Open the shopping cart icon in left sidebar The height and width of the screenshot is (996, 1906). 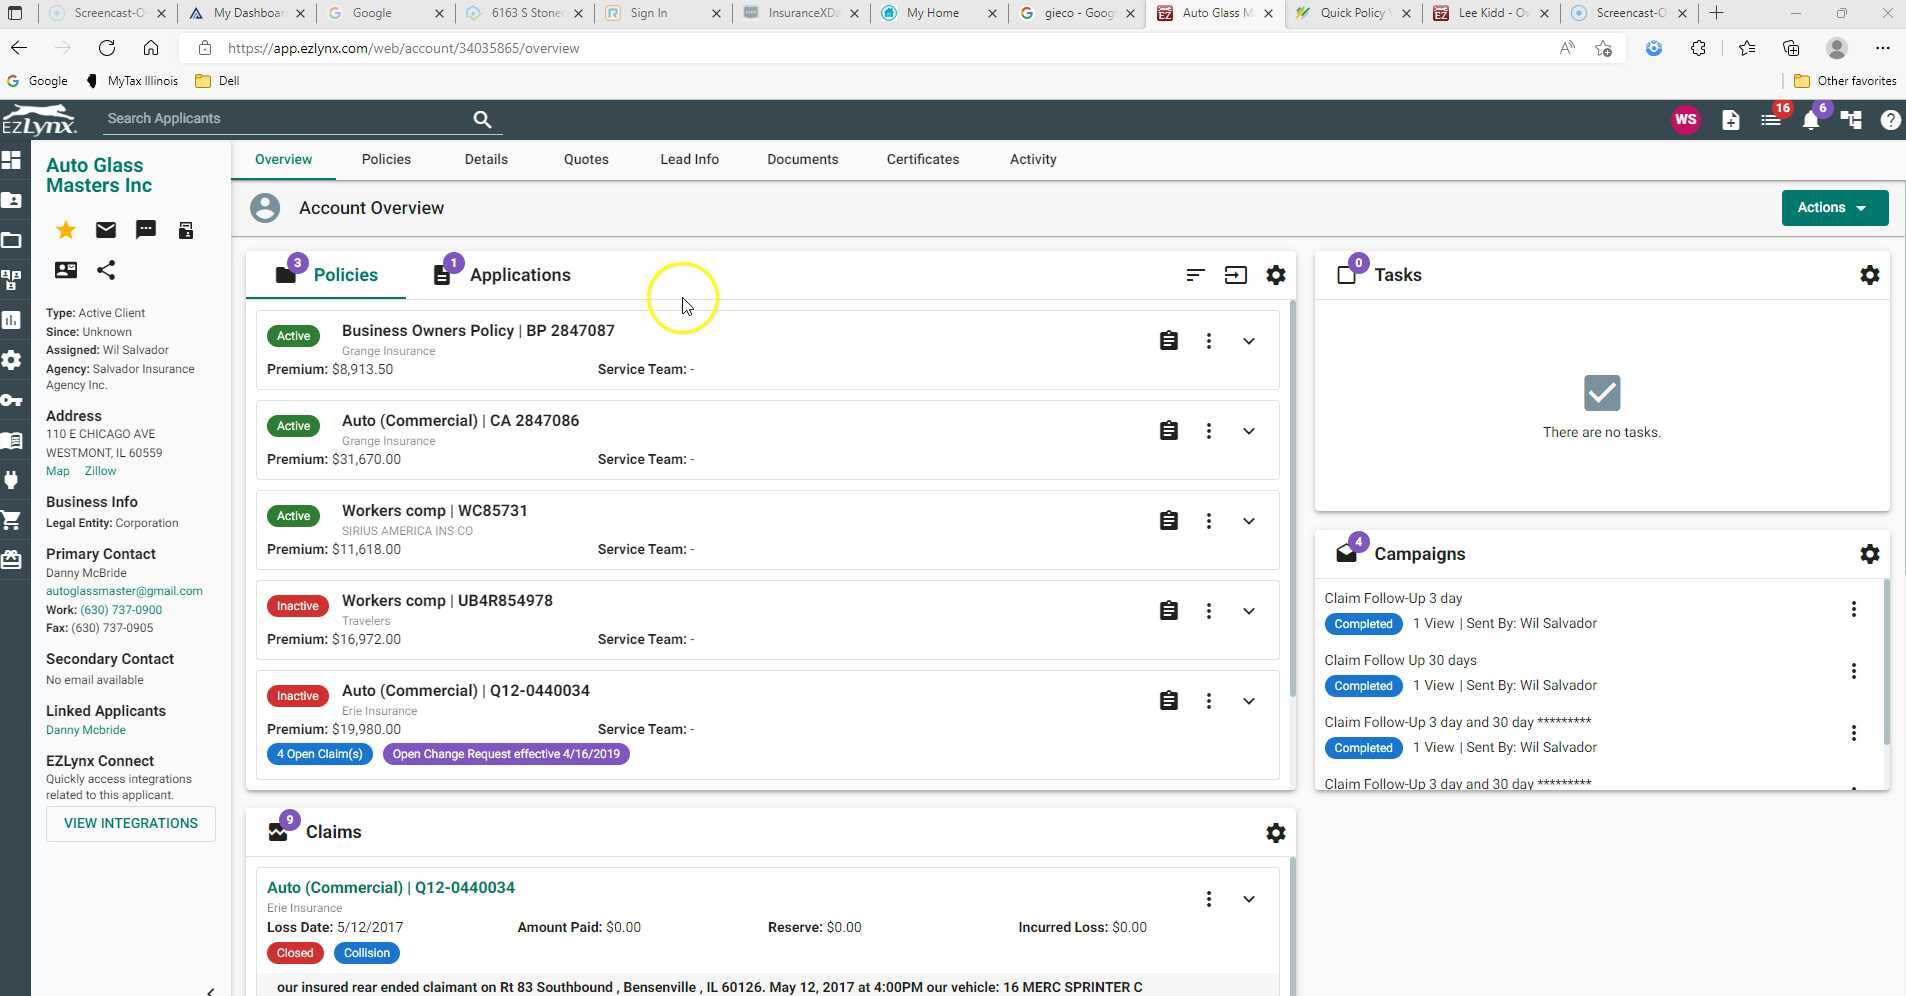point(14,519)
